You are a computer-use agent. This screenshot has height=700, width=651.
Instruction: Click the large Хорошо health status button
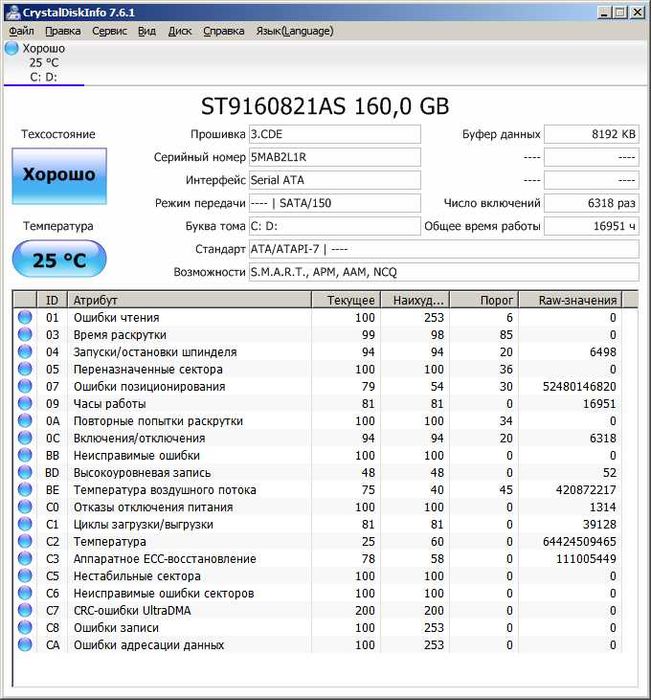(x=59, y=176)
